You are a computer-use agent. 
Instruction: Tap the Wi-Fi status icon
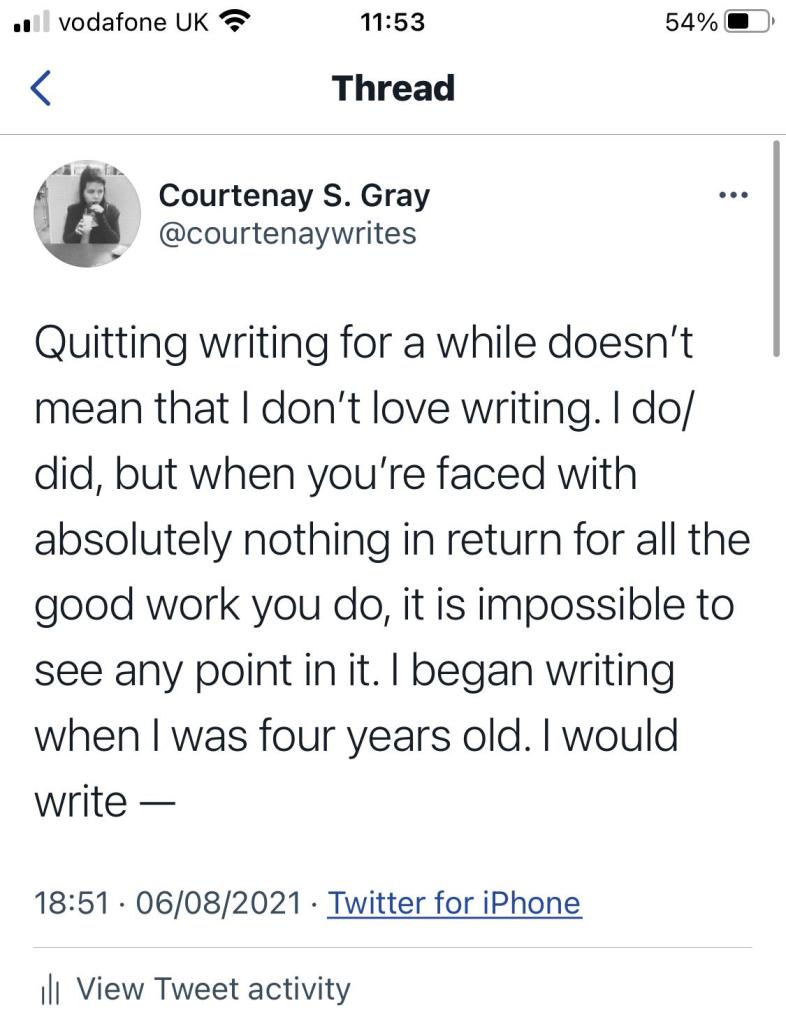(235, 21)
